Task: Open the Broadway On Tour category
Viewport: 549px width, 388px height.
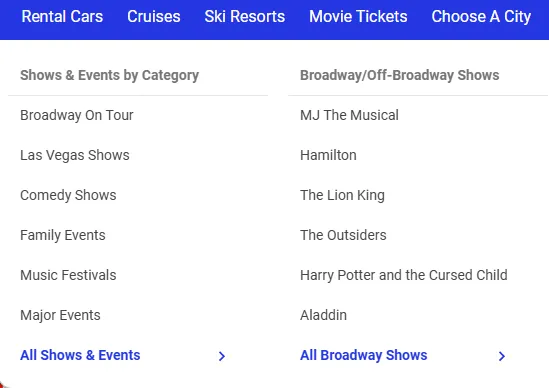Action: [77, 115]
